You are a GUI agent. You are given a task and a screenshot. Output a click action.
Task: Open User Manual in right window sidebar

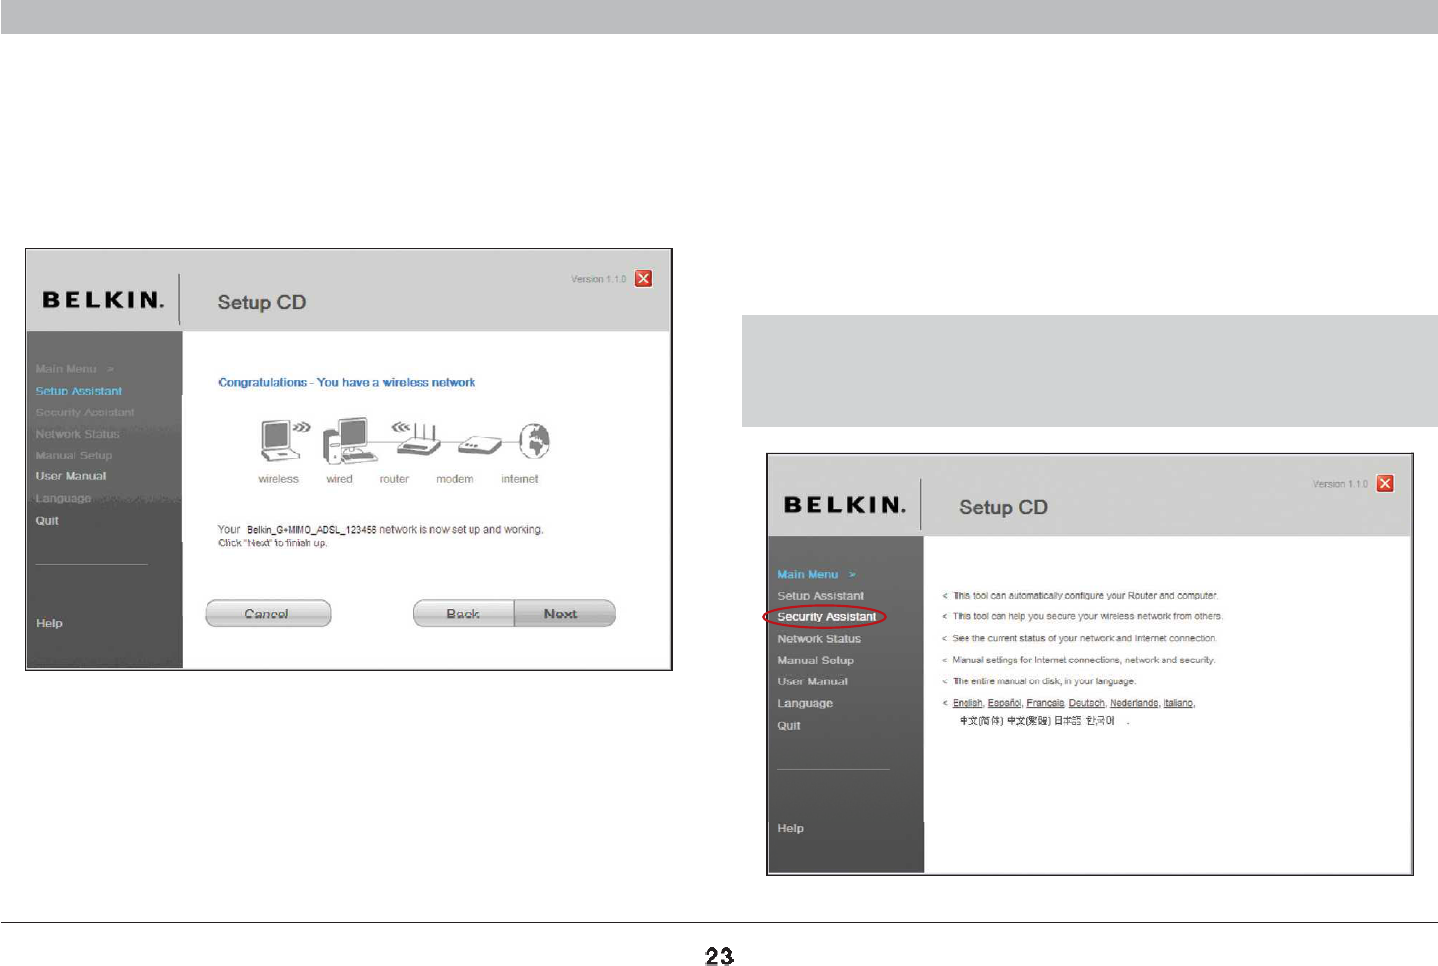tap(813, 681)
